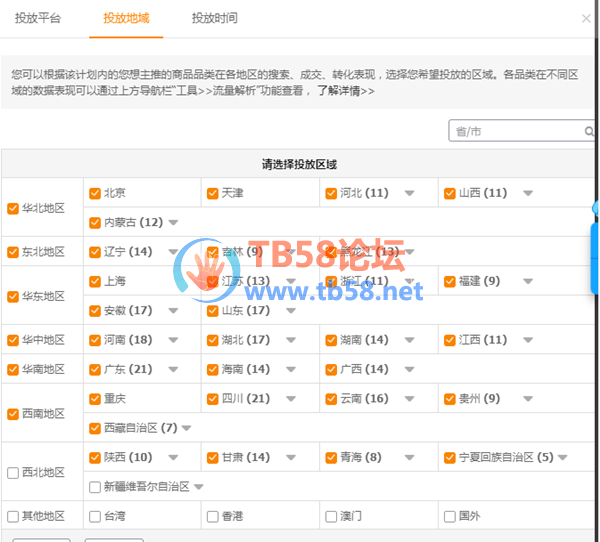Expand the 内蒙古 (12) dropdown arrow
The height and width of the screenshot is (542, 600).
[173, 222]
